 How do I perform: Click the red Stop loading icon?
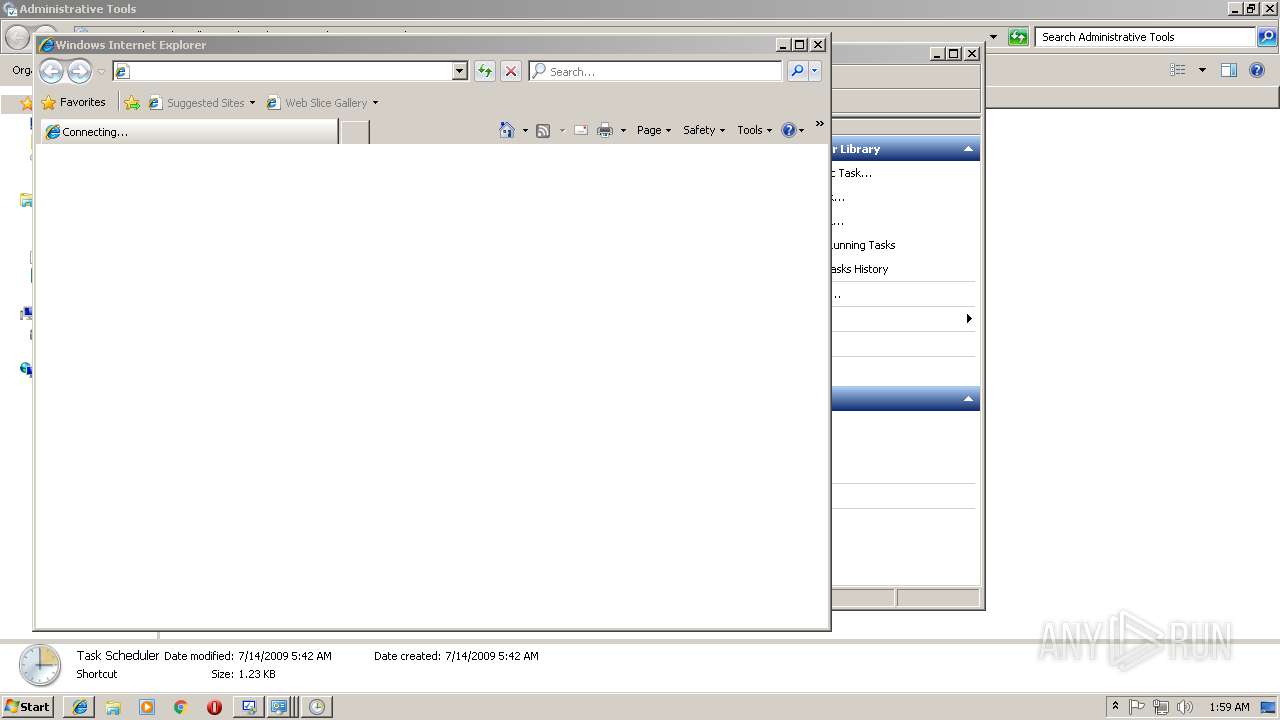[511, 71]
